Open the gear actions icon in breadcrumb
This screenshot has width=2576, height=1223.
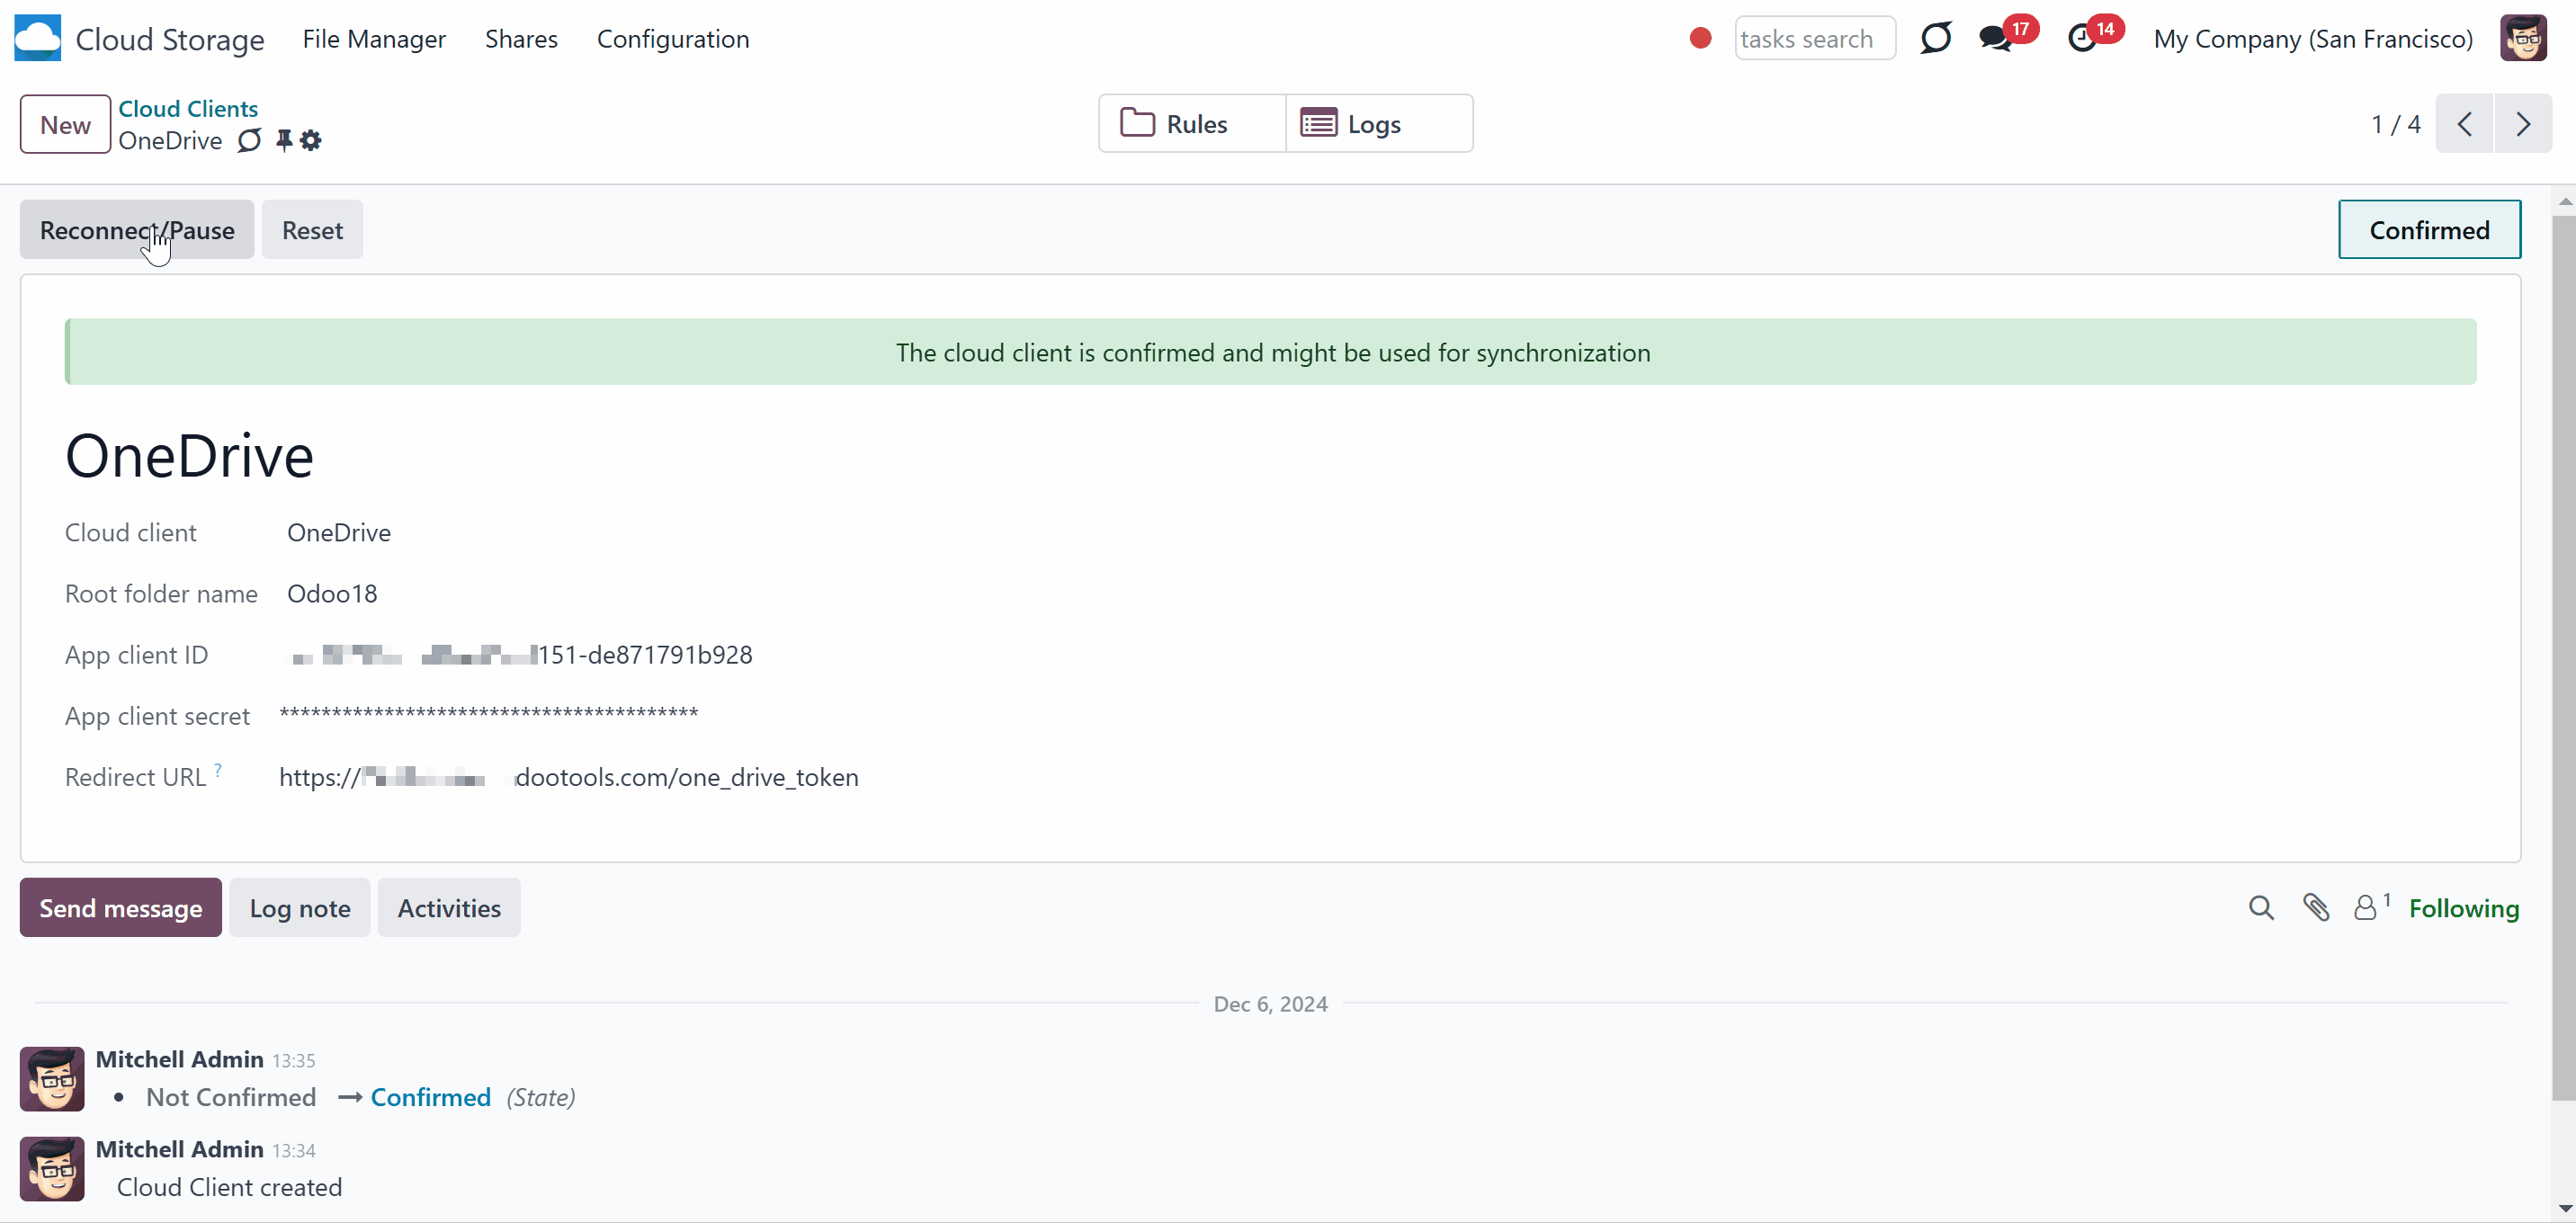pyautogui.click(x=311, y=140)
